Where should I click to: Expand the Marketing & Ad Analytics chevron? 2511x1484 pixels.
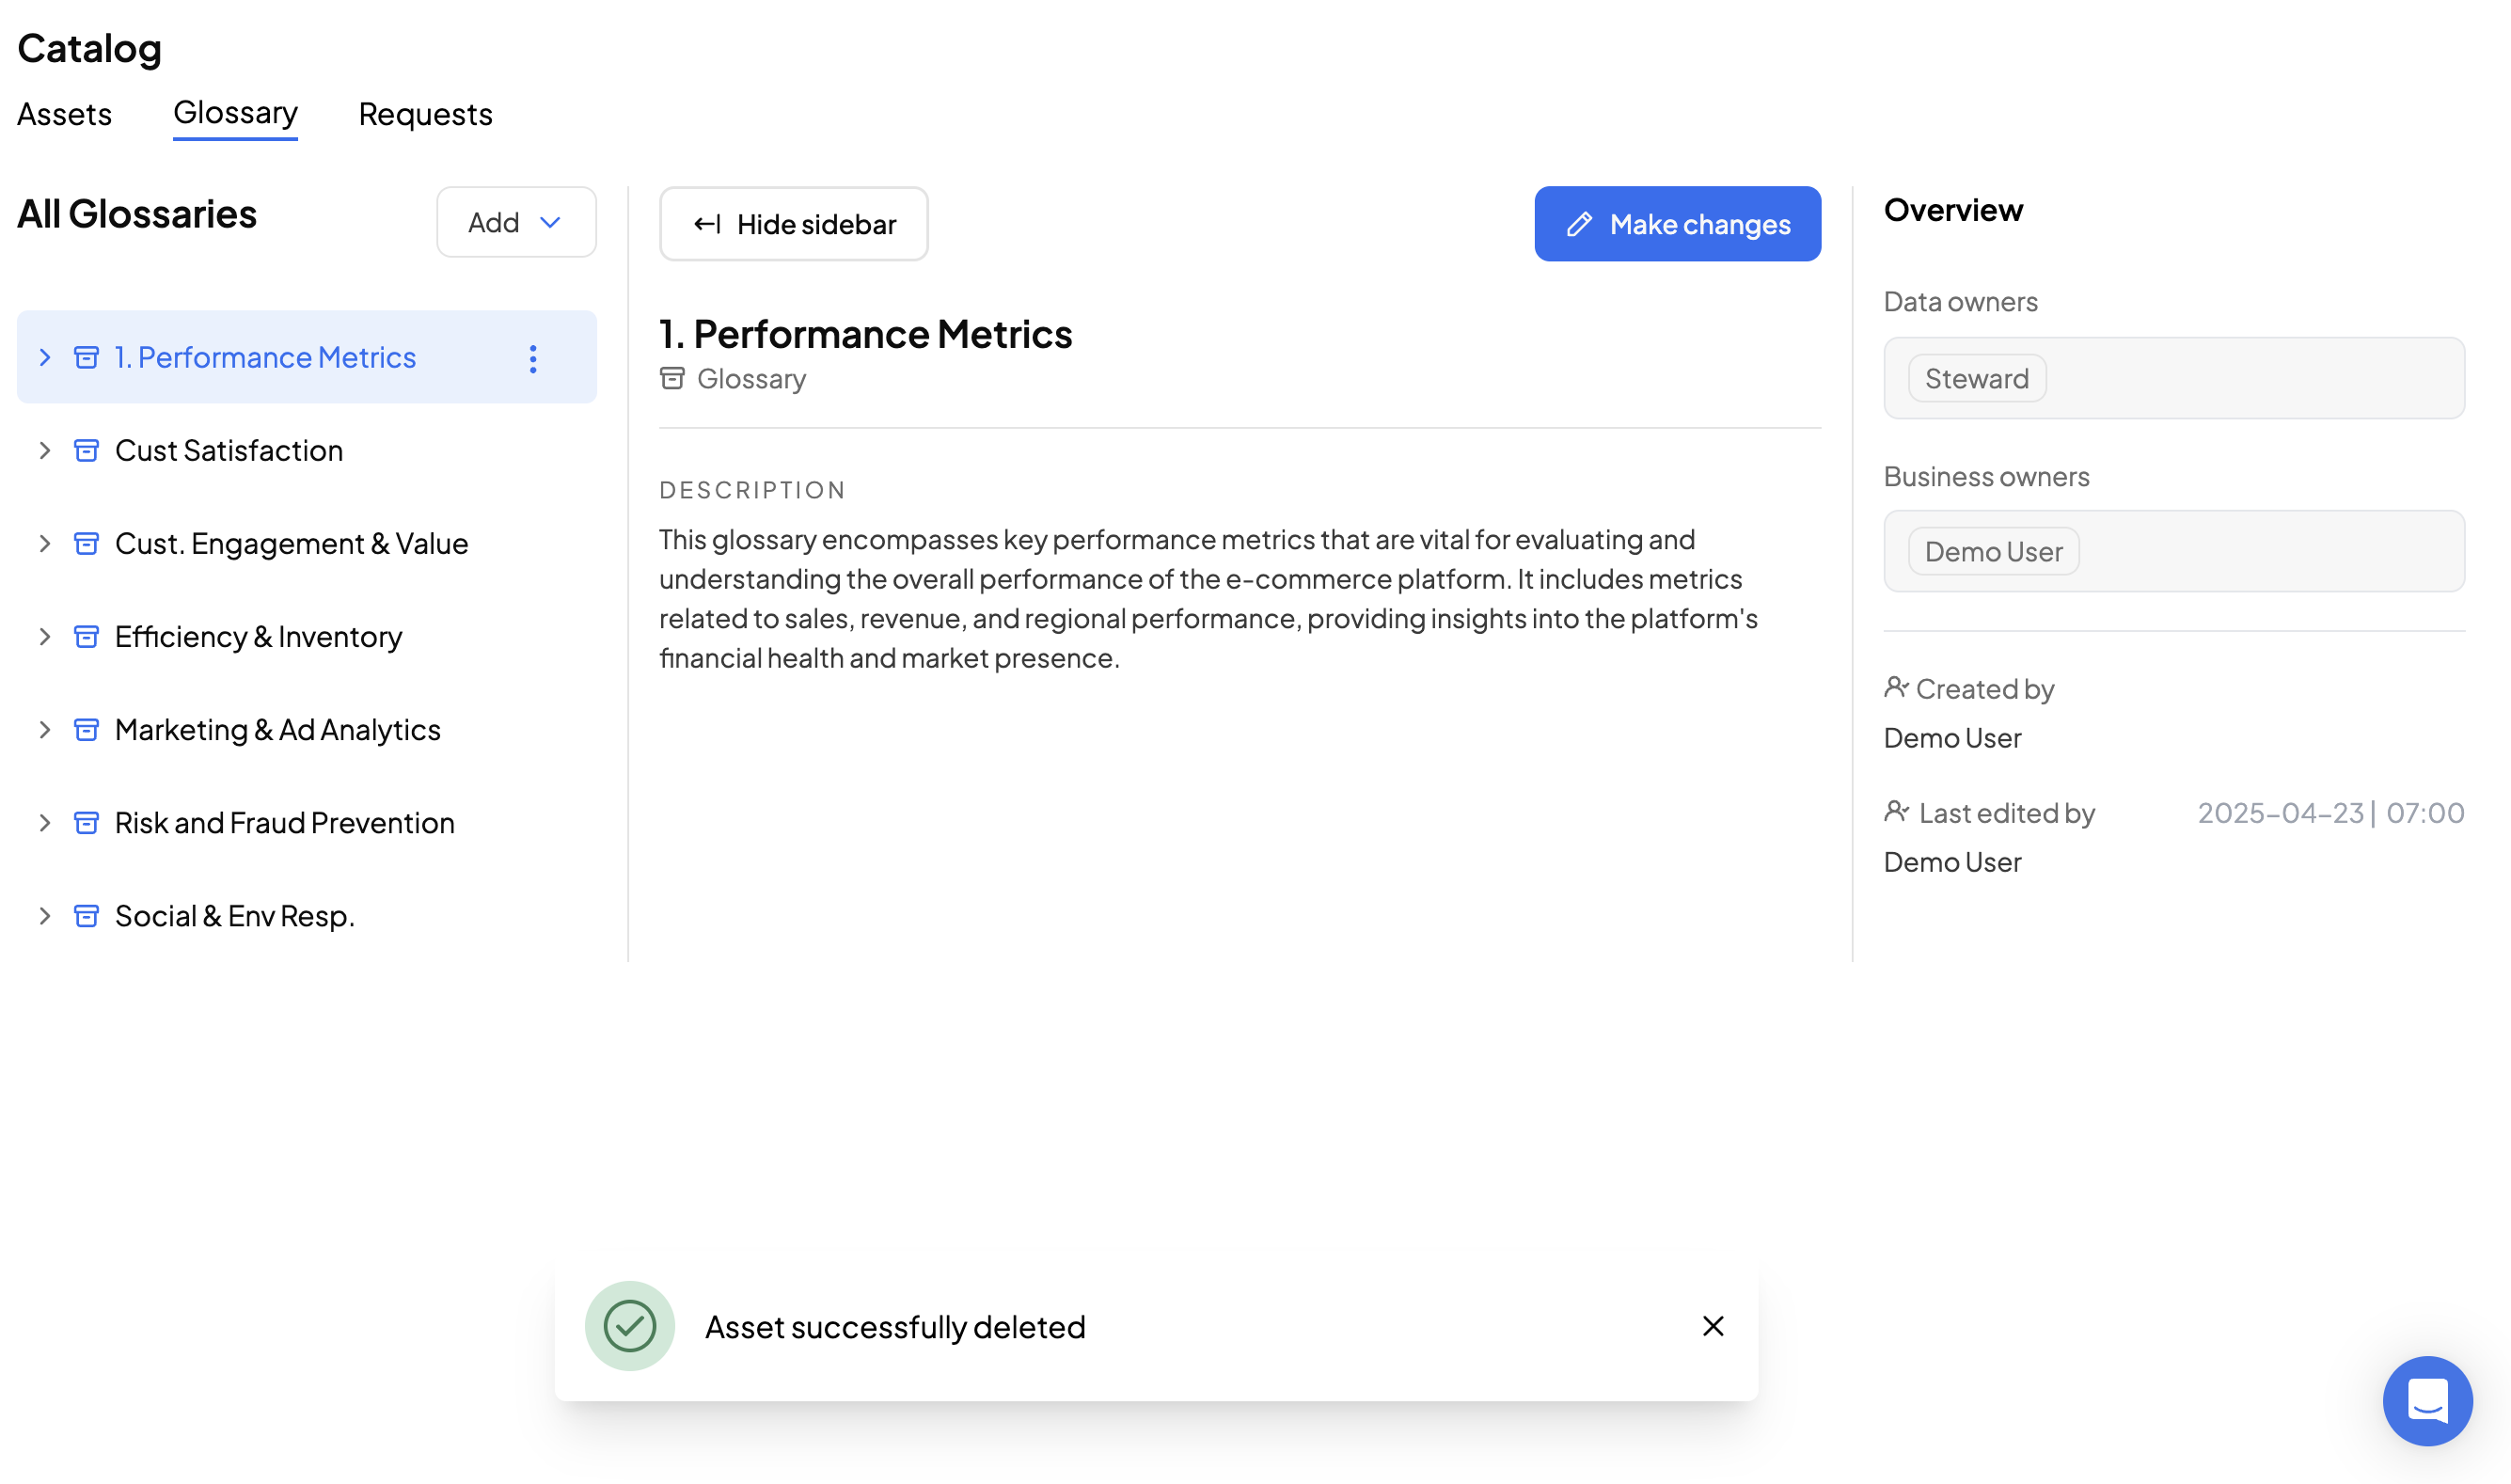(45, 729)
